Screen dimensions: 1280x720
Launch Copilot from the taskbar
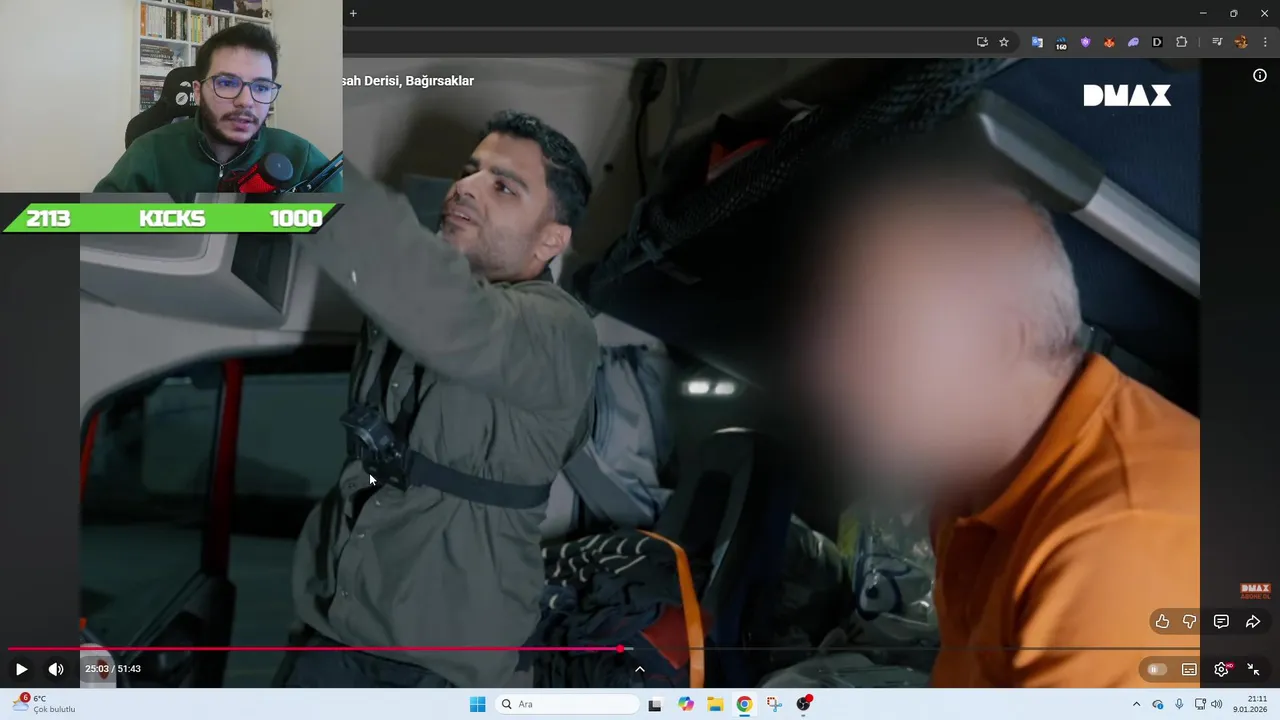click(685, 704)
